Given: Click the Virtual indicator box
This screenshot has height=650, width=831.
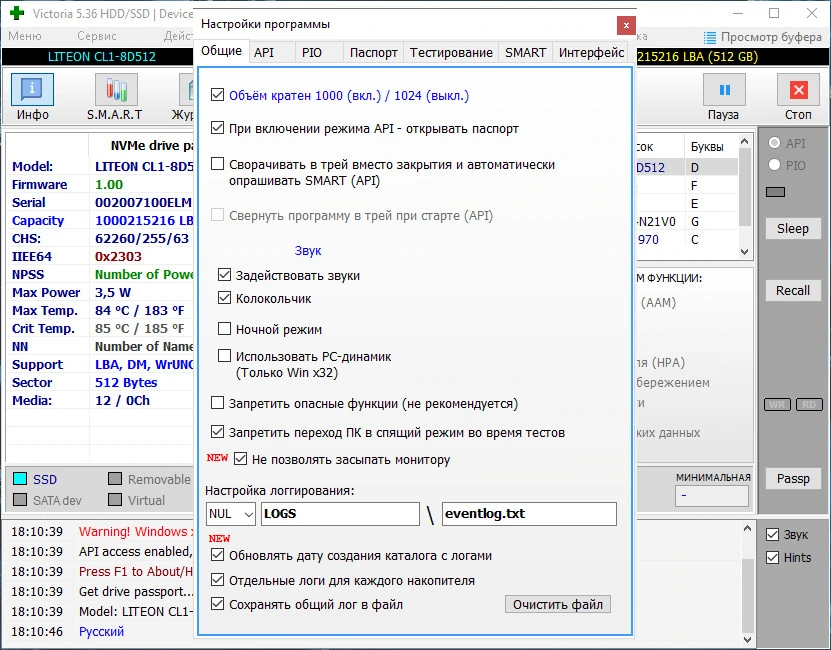Looking at the screenshot, I should [115, 499].
